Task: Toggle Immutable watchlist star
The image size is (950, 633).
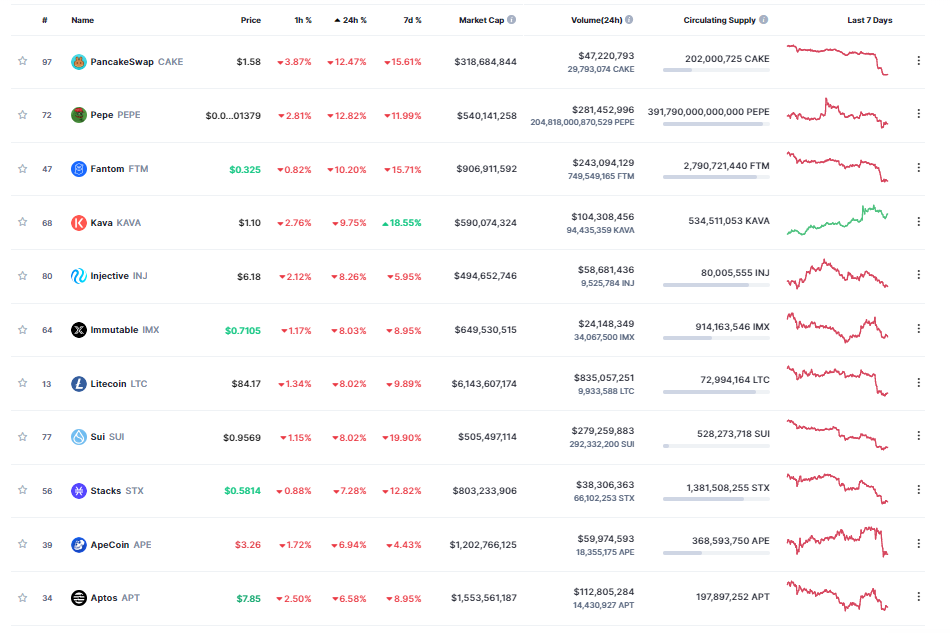Action: coord(22,330)
